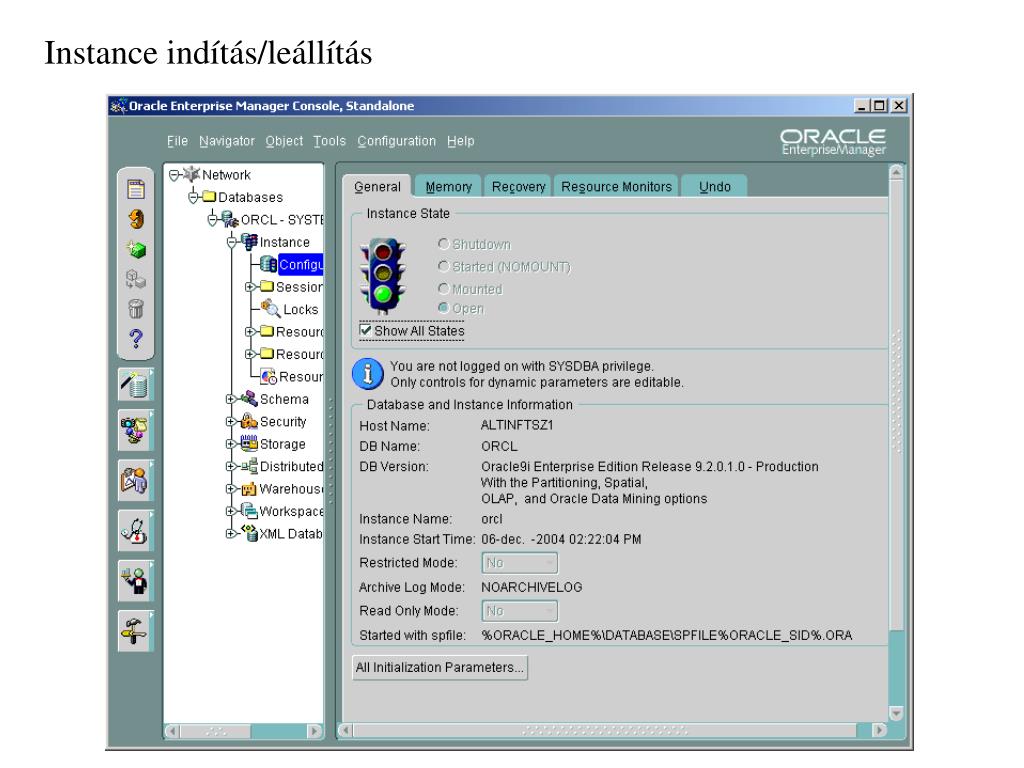The width and height of the screenshot is (1024, 768).
Task: Expand the Schema tree node
Action: 231,399
